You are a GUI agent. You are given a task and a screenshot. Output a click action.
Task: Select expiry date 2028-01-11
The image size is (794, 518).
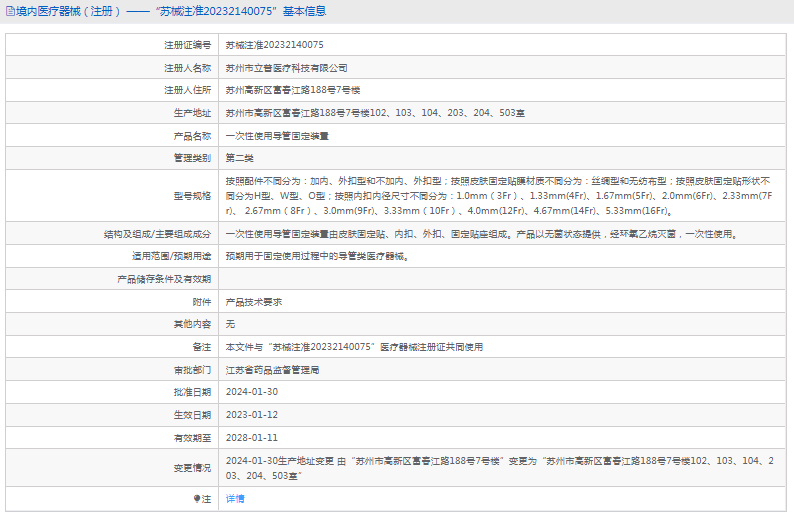(x=252, y=438)
